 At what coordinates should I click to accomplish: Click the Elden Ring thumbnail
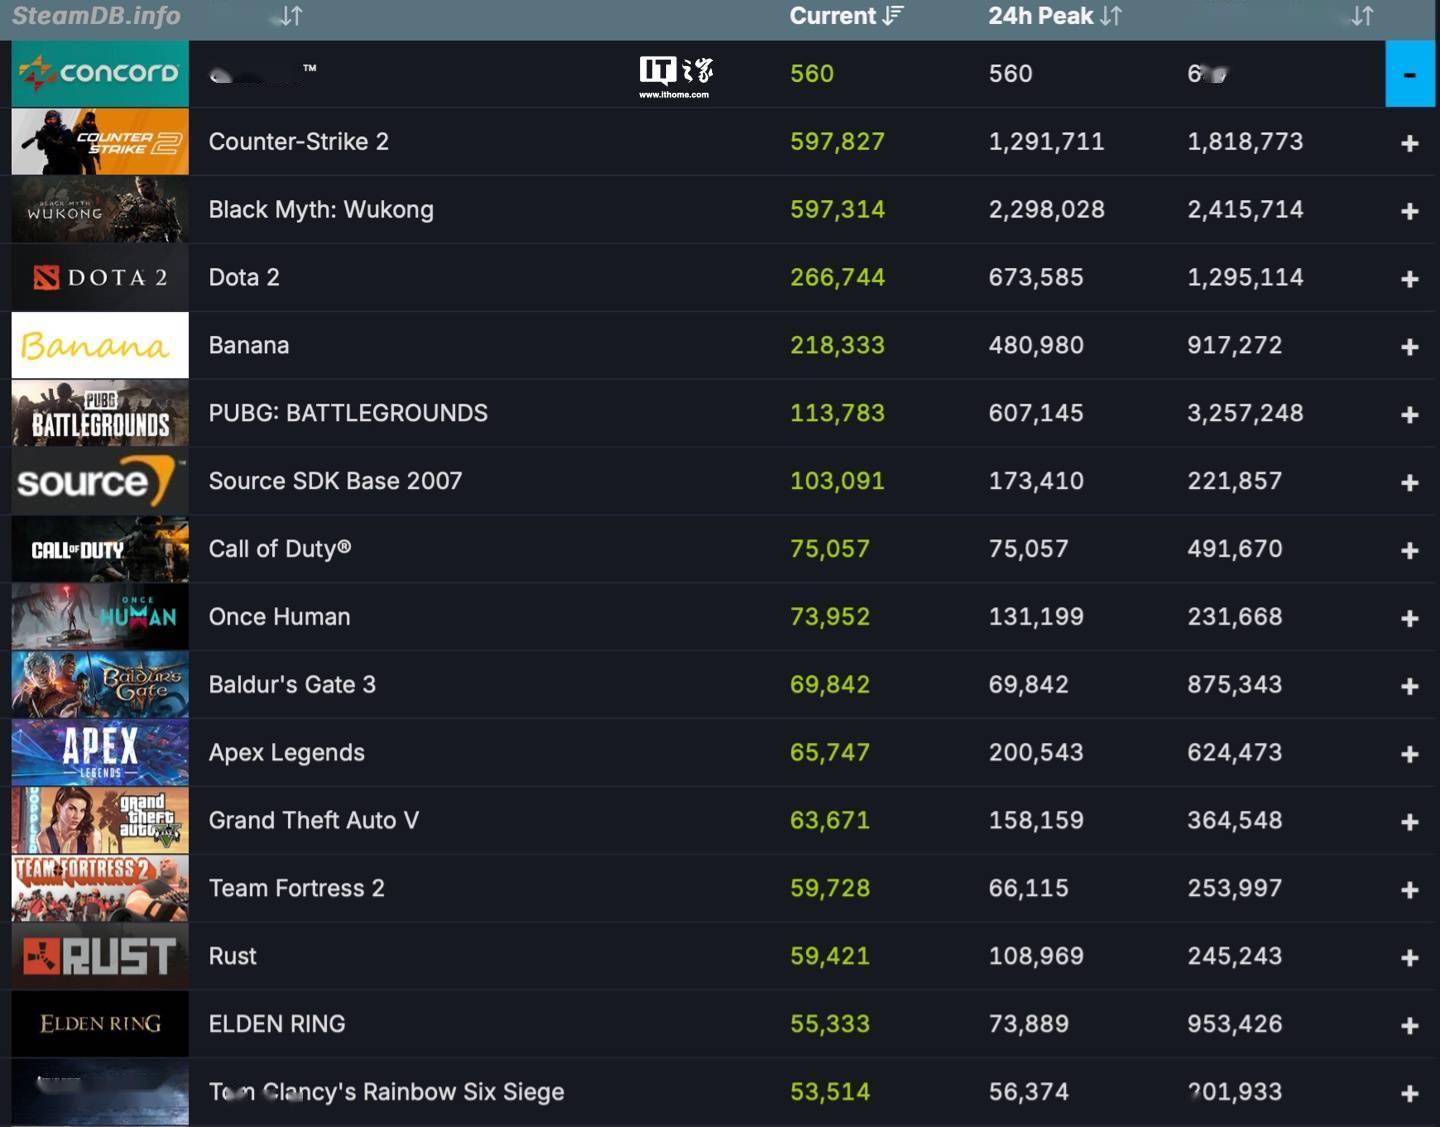tap(100, 1025)
